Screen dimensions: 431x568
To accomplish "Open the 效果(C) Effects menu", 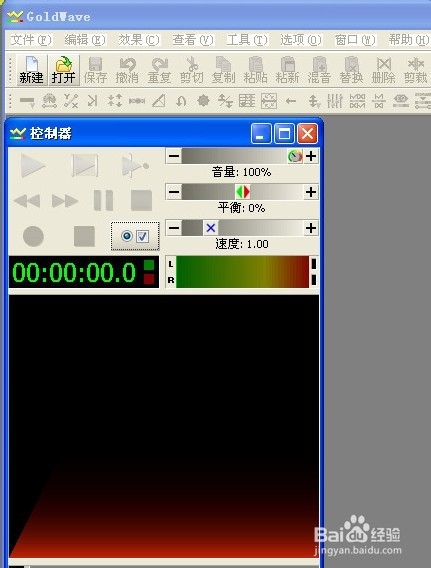I will click(x=139, y=40).
